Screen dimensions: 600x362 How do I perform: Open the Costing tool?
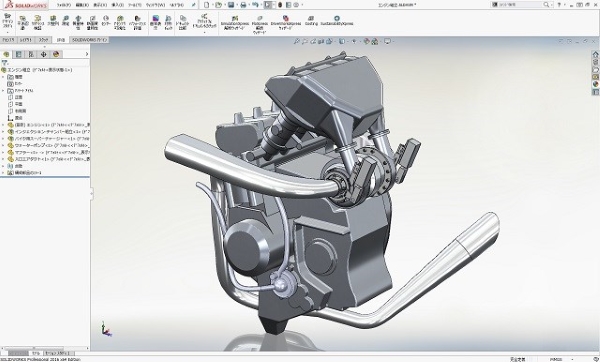pos(311,21)
